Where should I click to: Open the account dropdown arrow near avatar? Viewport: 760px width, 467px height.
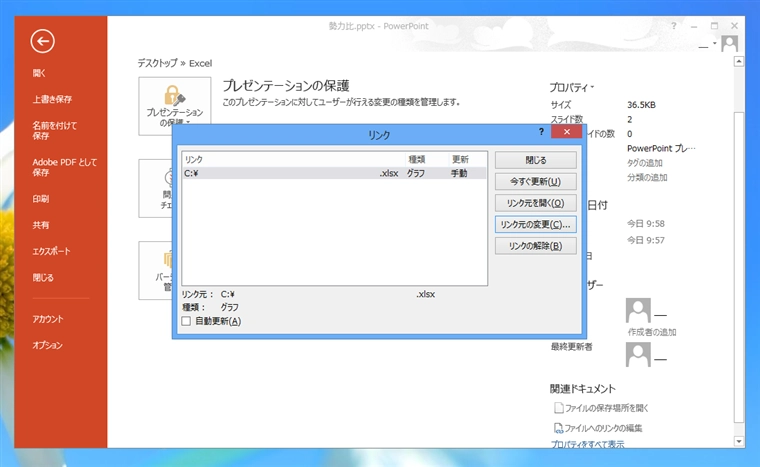[x=714, y=43]
